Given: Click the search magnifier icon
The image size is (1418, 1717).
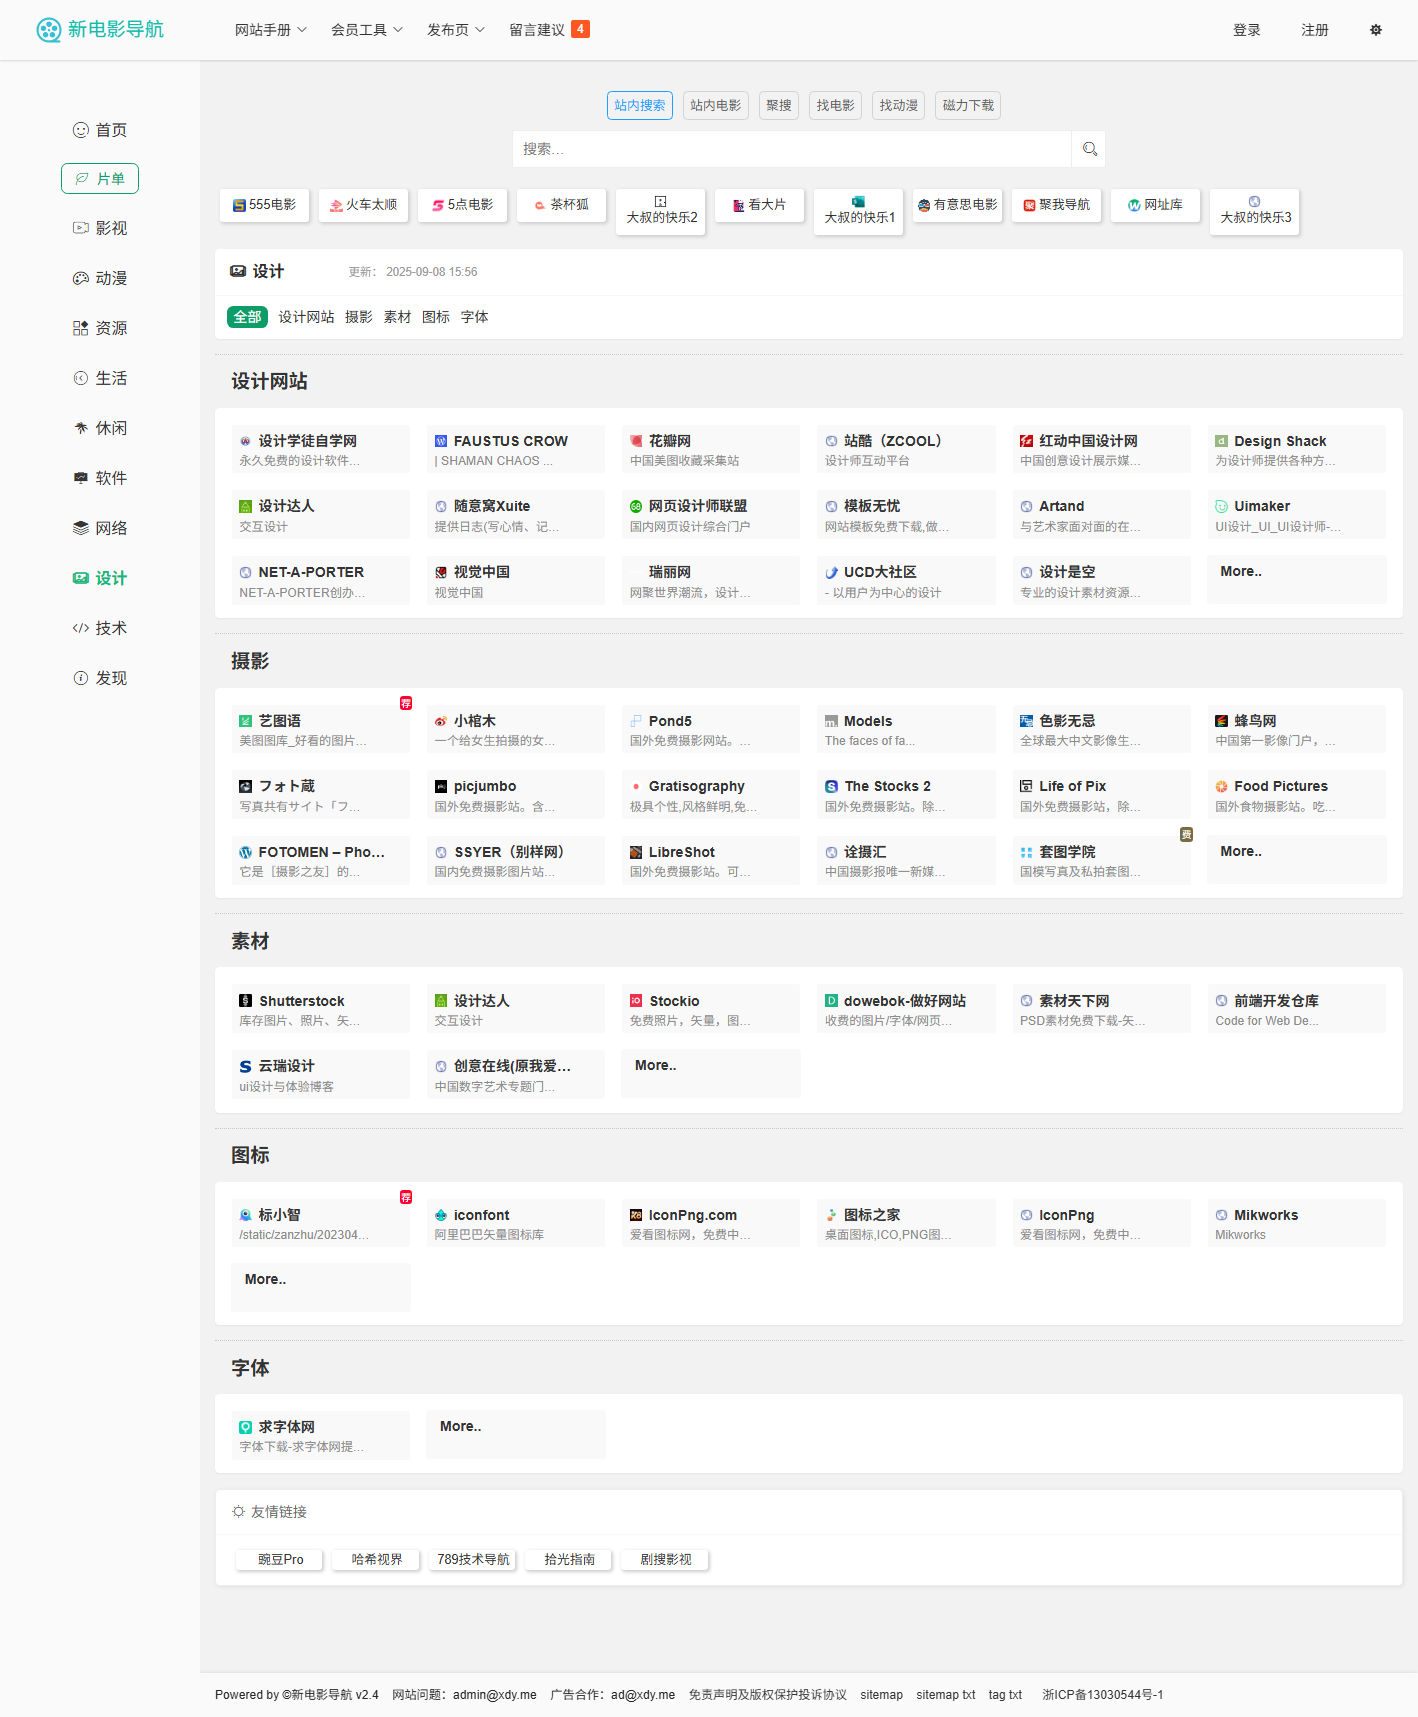Looking at the screenshot, I should [1089, 149].
